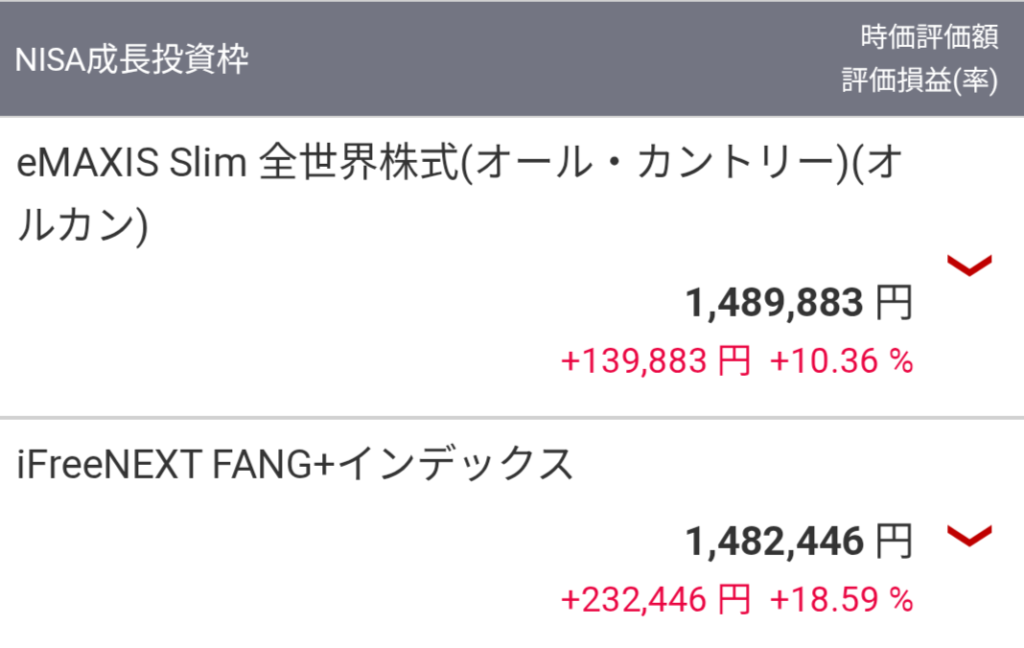Screen dimensions: 1024x648
Task: Expand the iFreeNEXT FANG+ row chevron
Action: [x=970, y=536]
